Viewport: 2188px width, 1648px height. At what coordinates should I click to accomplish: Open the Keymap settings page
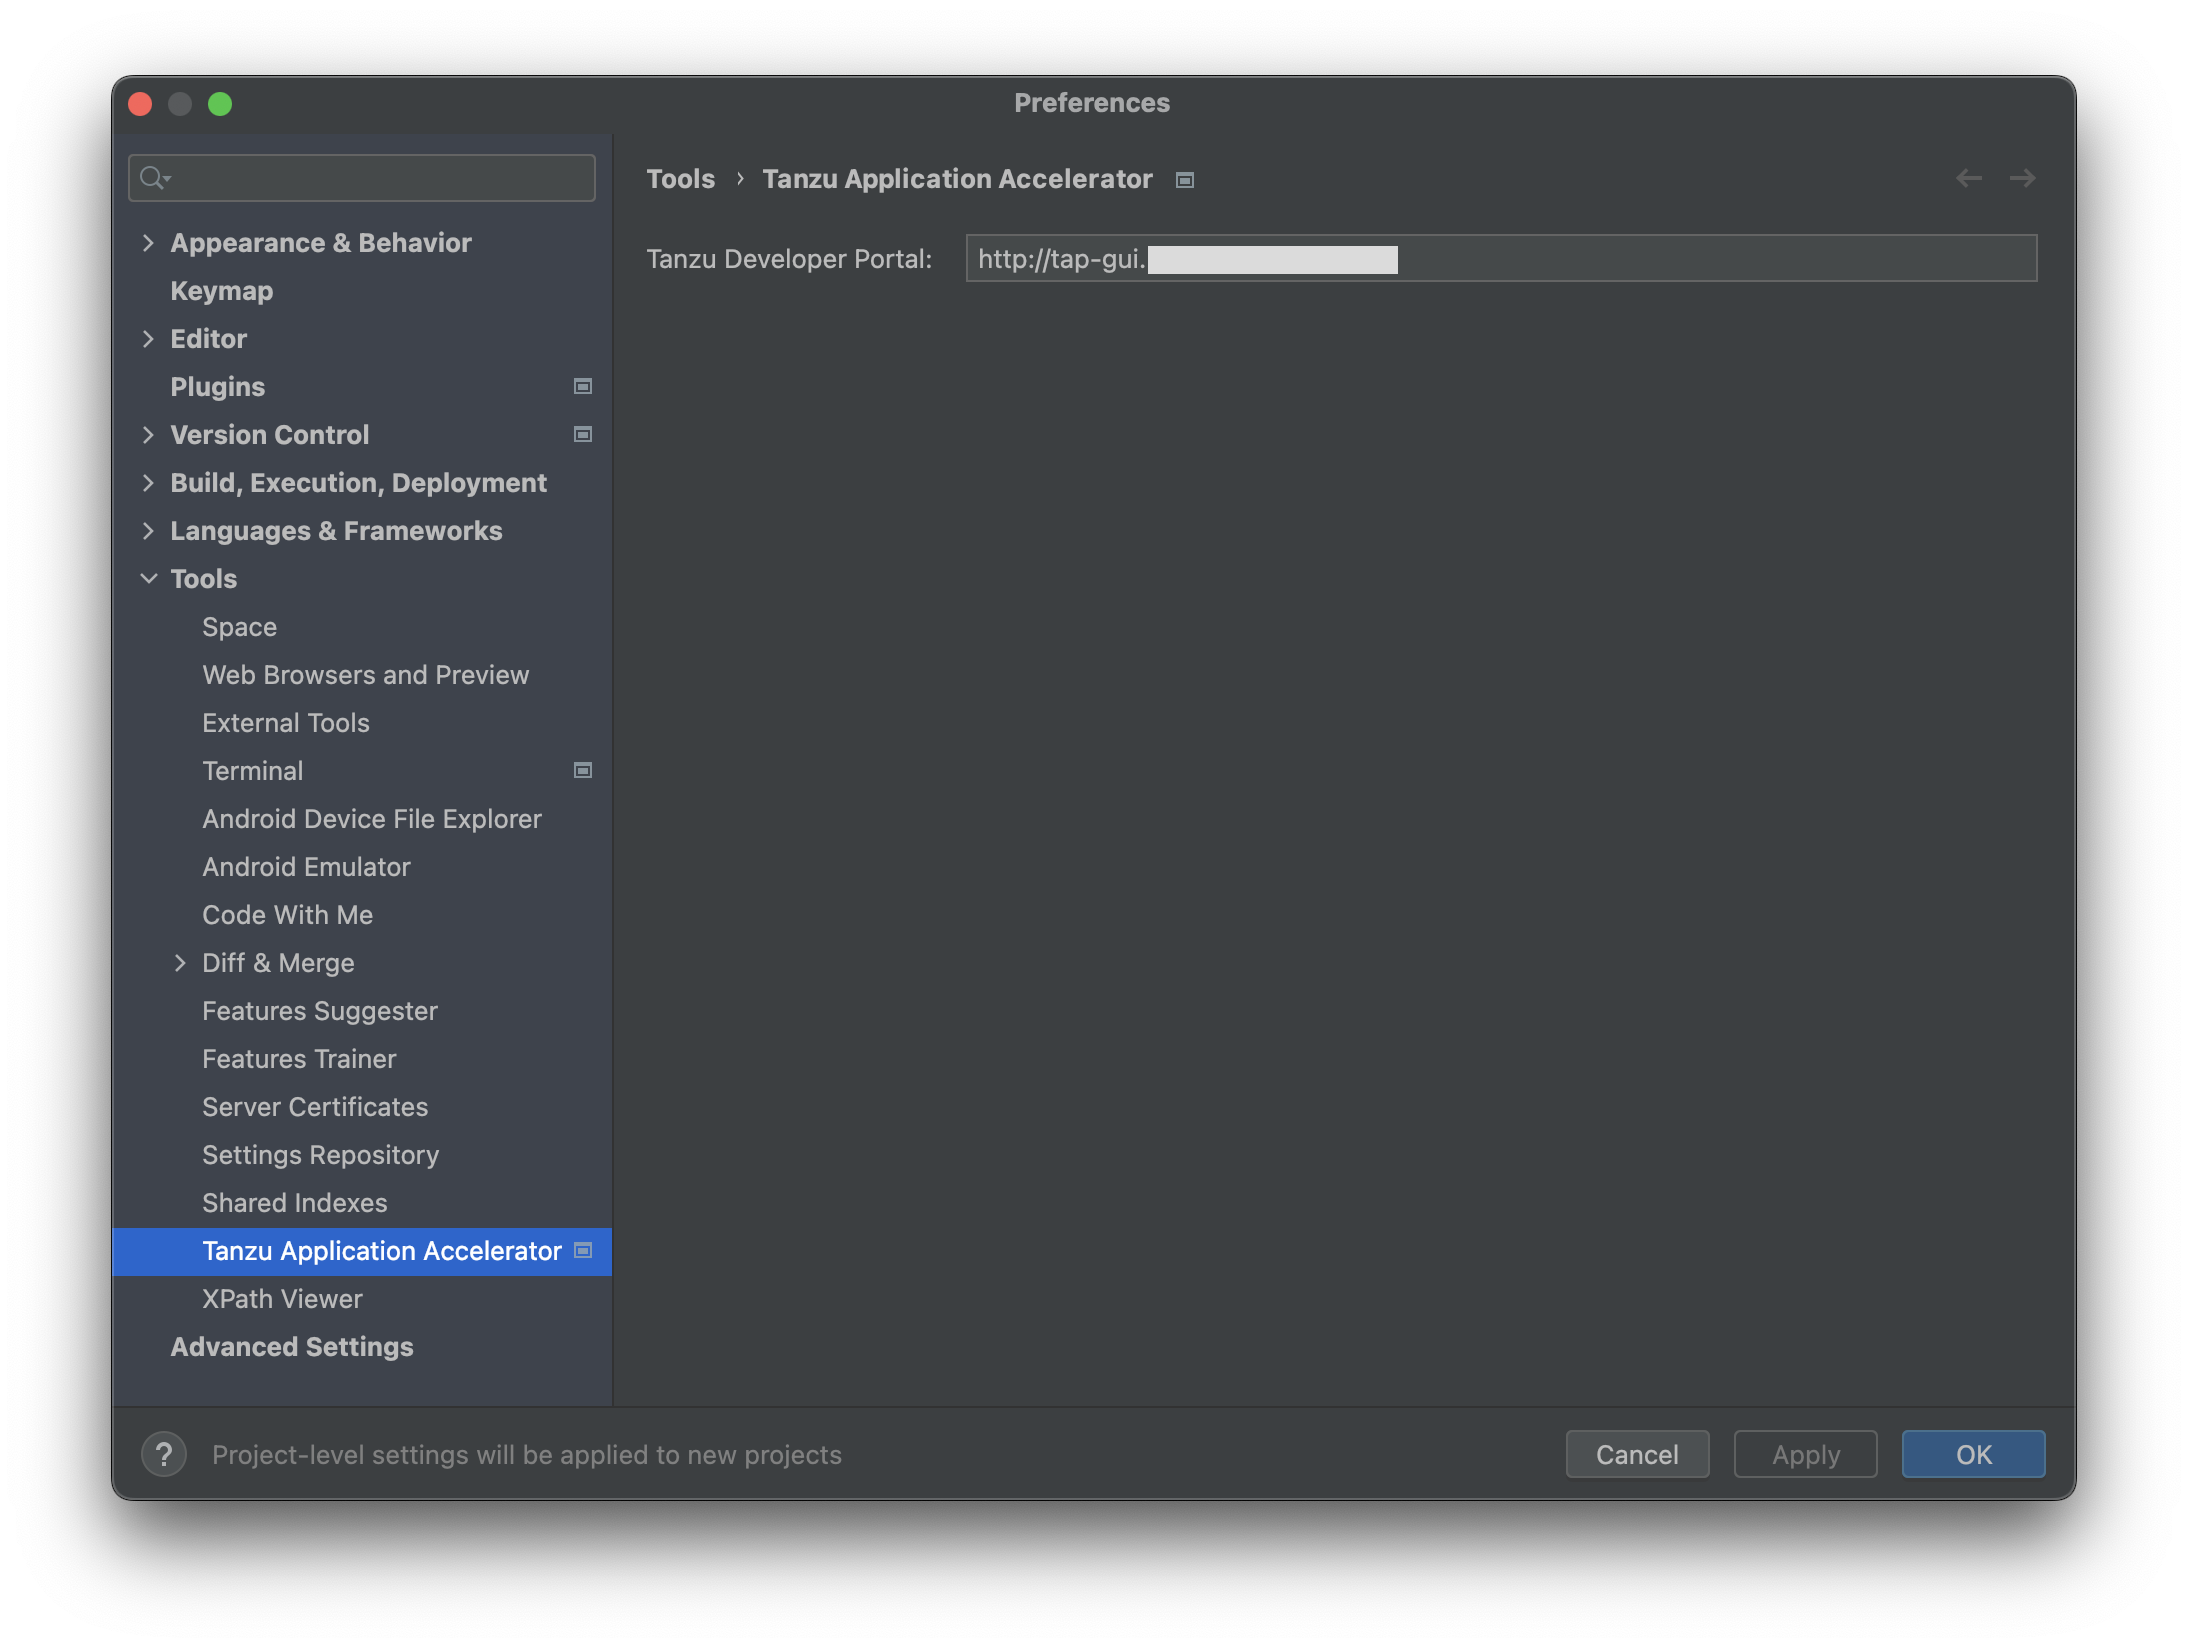pos(221,291)
